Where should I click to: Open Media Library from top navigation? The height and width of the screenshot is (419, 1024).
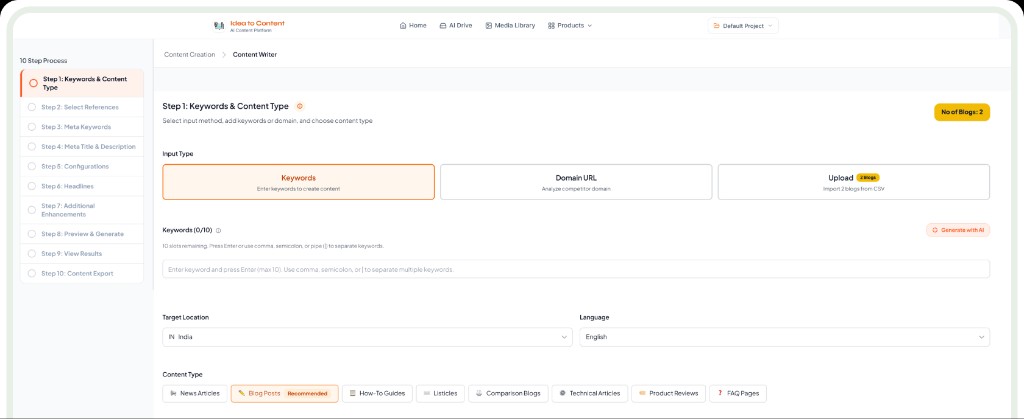(x=510, y=25)
